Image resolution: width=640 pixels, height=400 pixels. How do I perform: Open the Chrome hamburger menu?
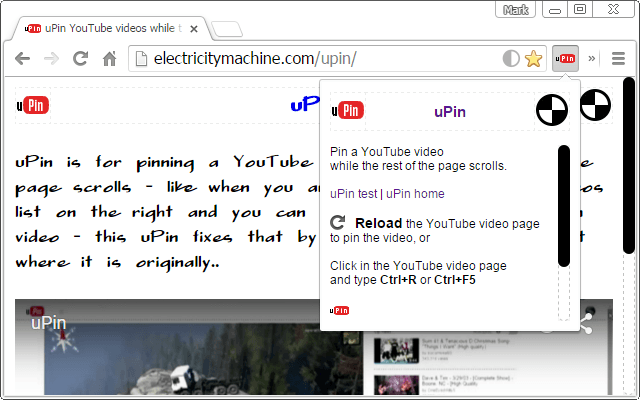point(618,59)
